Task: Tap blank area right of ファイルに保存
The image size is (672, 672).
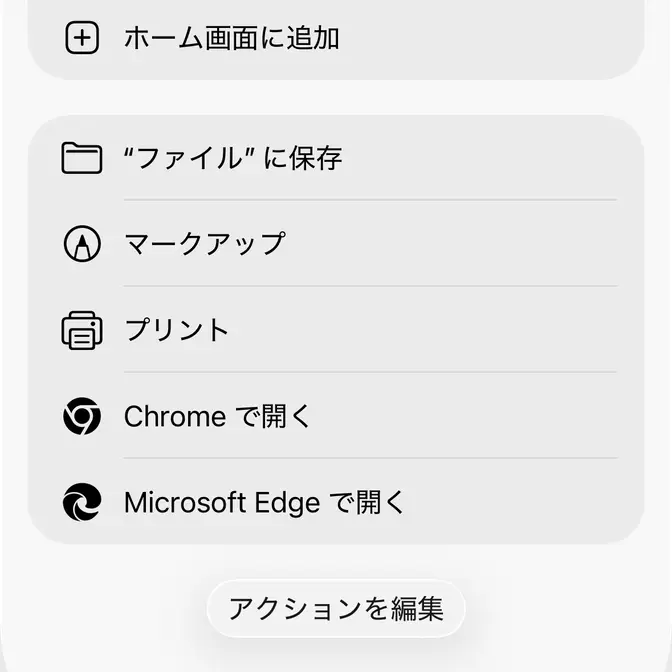Action: pyautogui.click(x=500, y=158)
